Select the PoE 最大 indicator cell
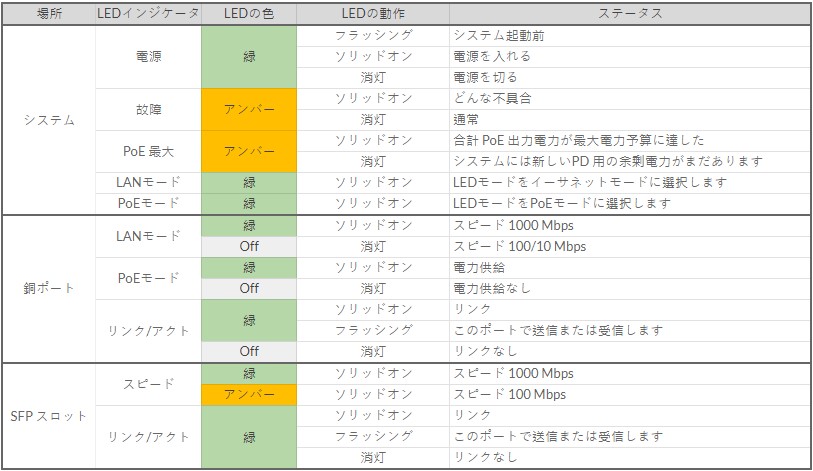This screenshot has height=471, width=813. [148, 151]
